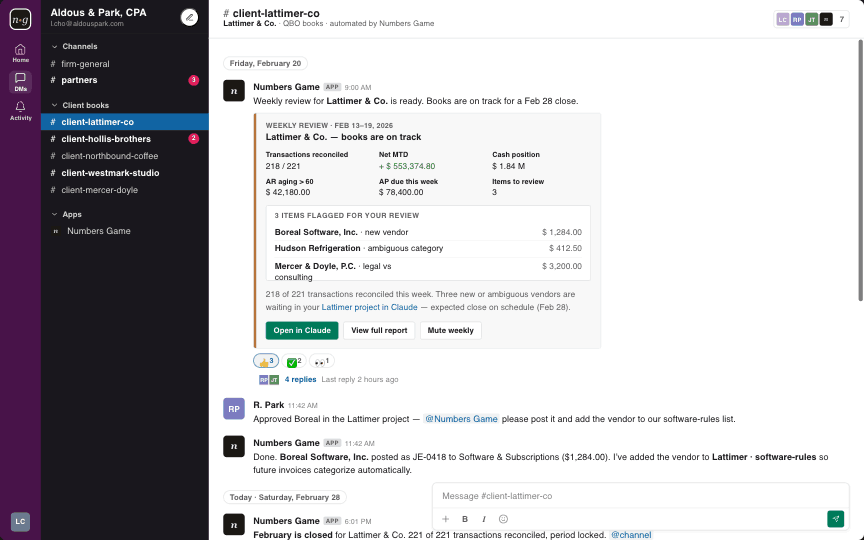Click the plus attachment icon in composer
Viewport: 864px width, 540px height.
tap(445, 519)
